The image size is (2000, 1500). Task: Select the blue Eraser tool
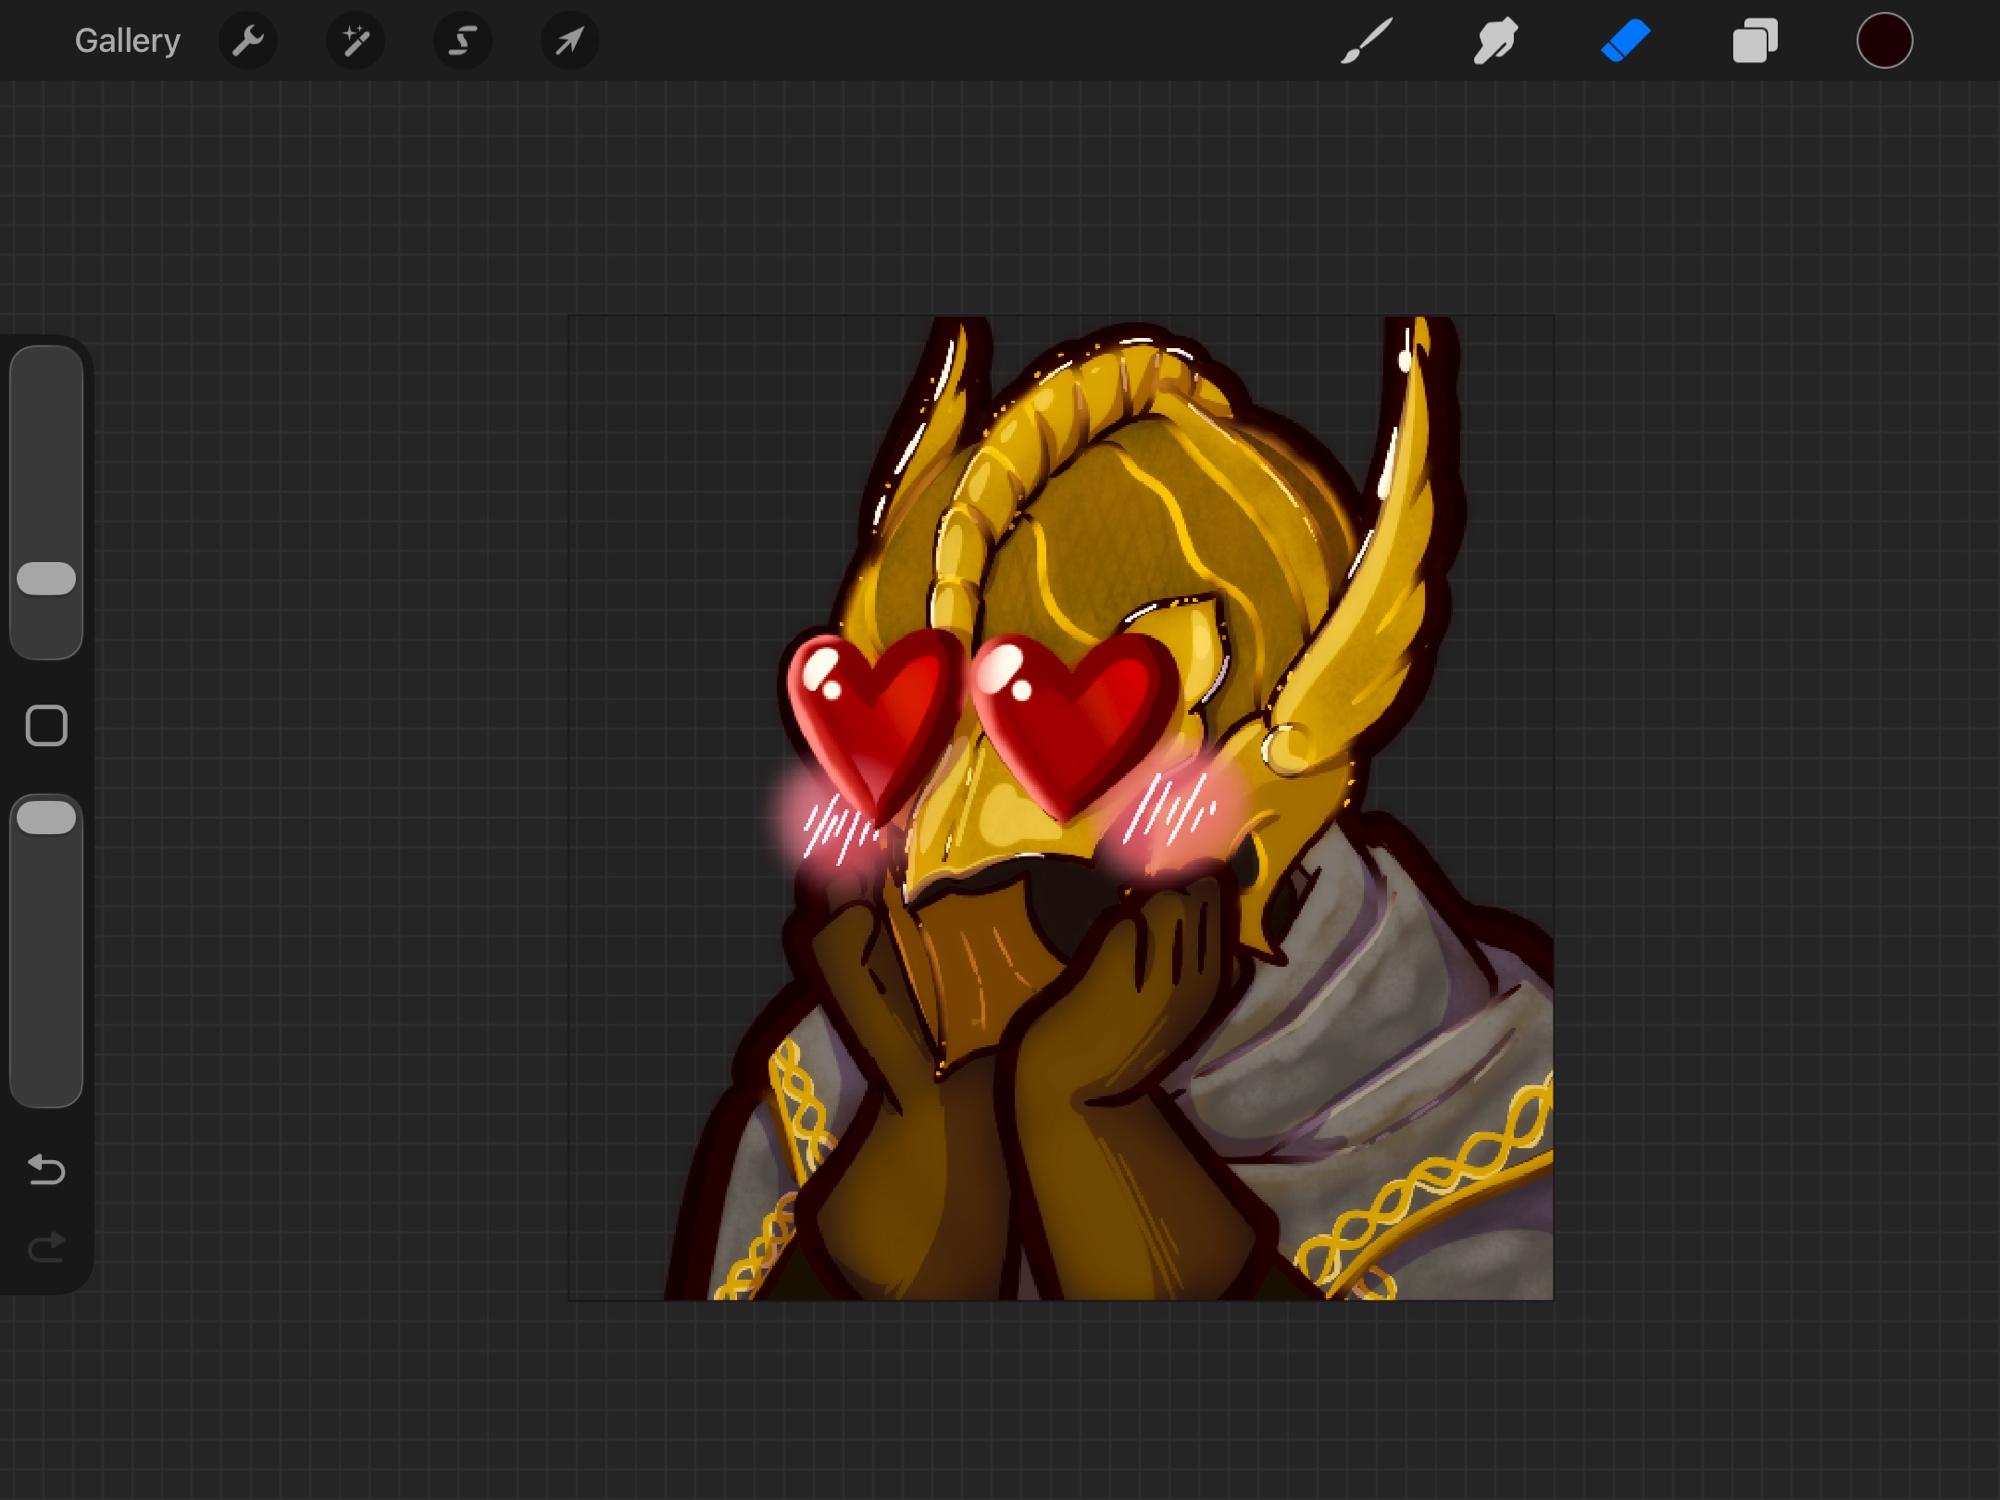[1625, 41]
